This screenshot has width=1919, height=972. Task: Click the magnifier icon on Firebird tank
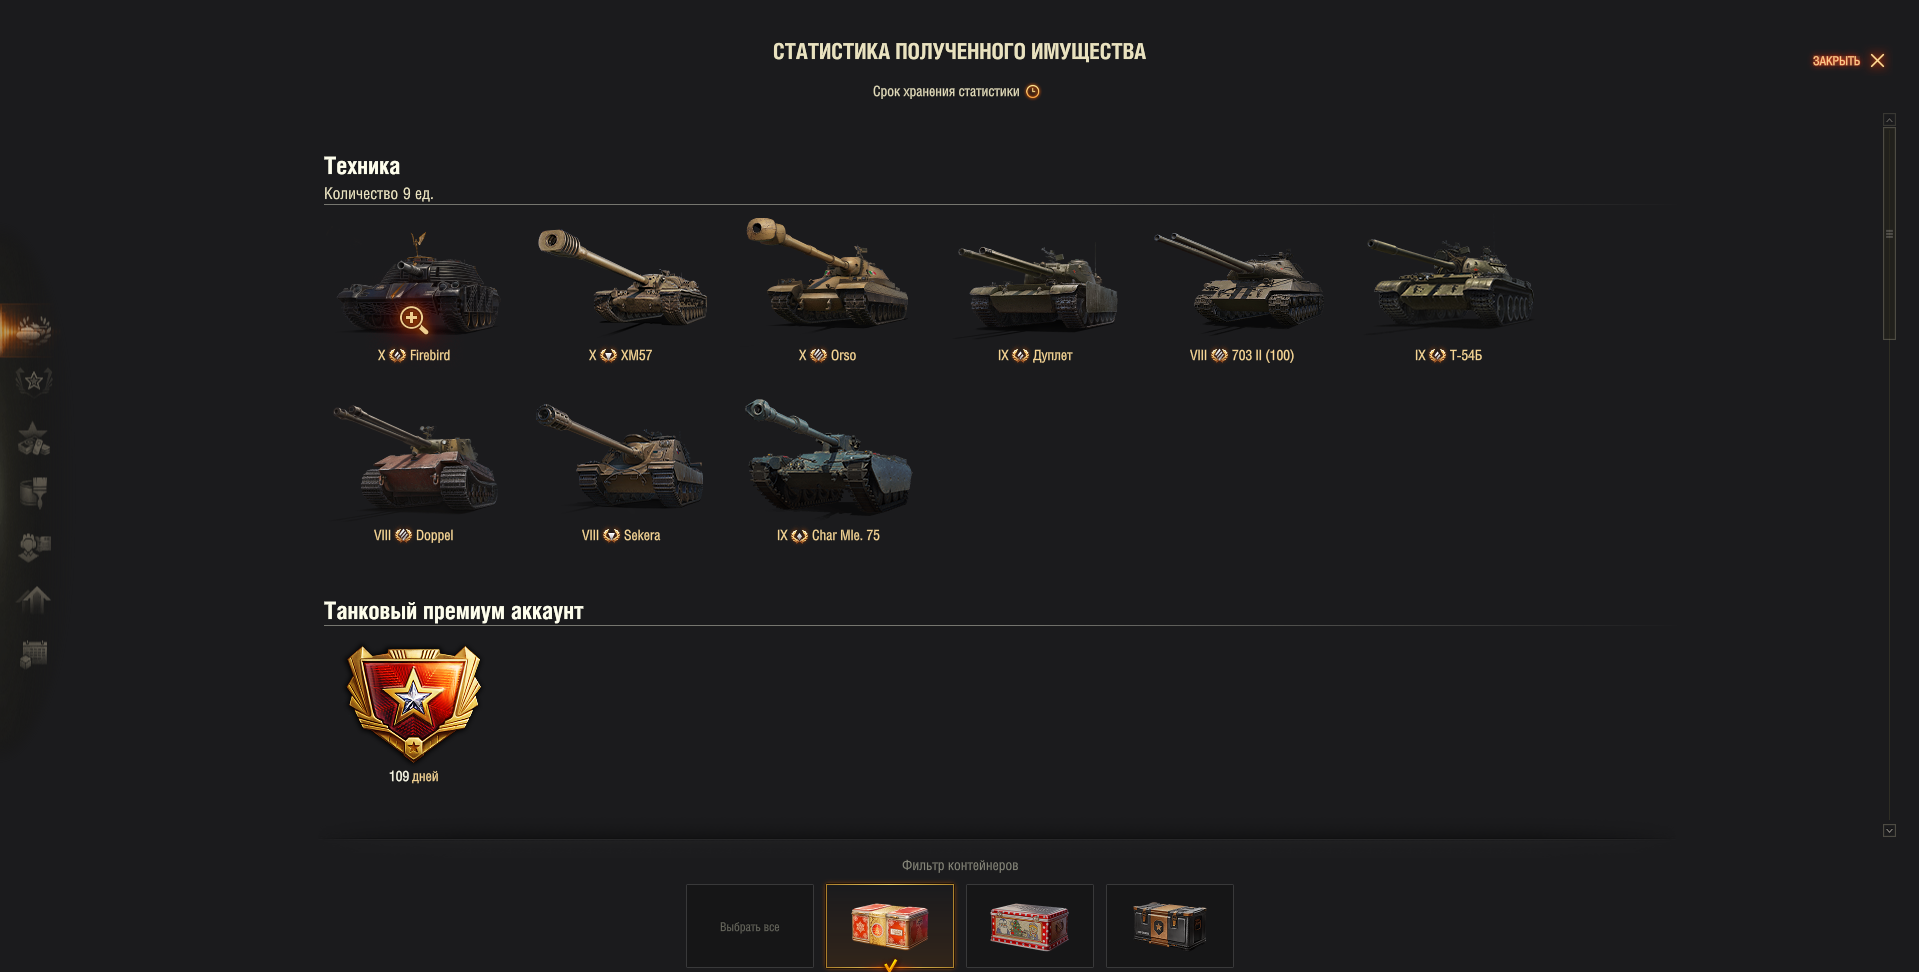tap(414, 320)
